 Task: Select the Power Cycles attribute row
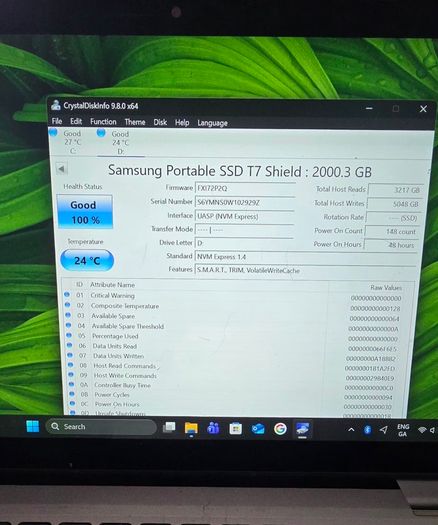233,395
